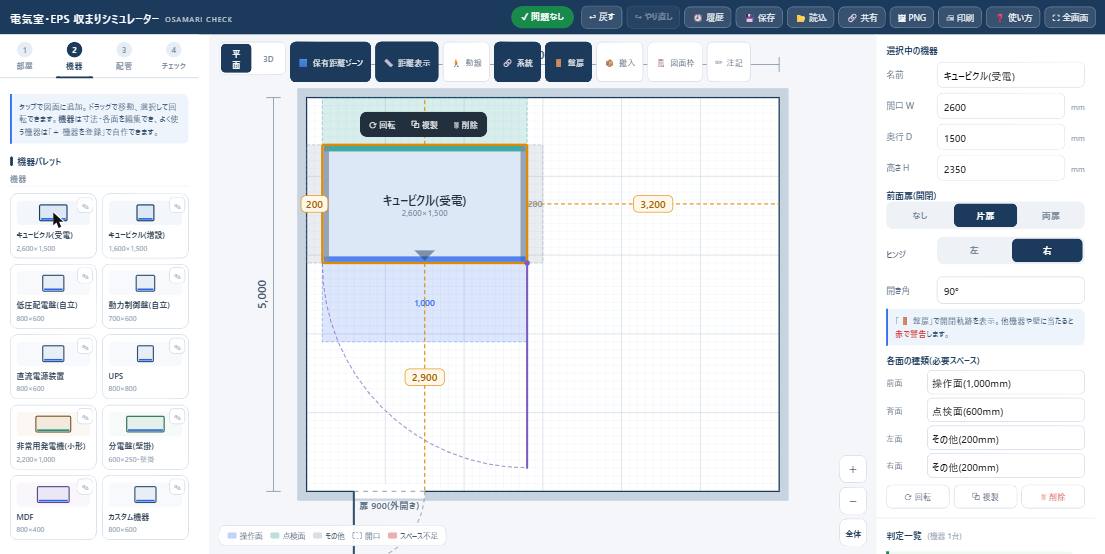Toggle the 保有距離ゾーン overlay
Viewport: 1105px width, 554px height.
pos(331,62)
